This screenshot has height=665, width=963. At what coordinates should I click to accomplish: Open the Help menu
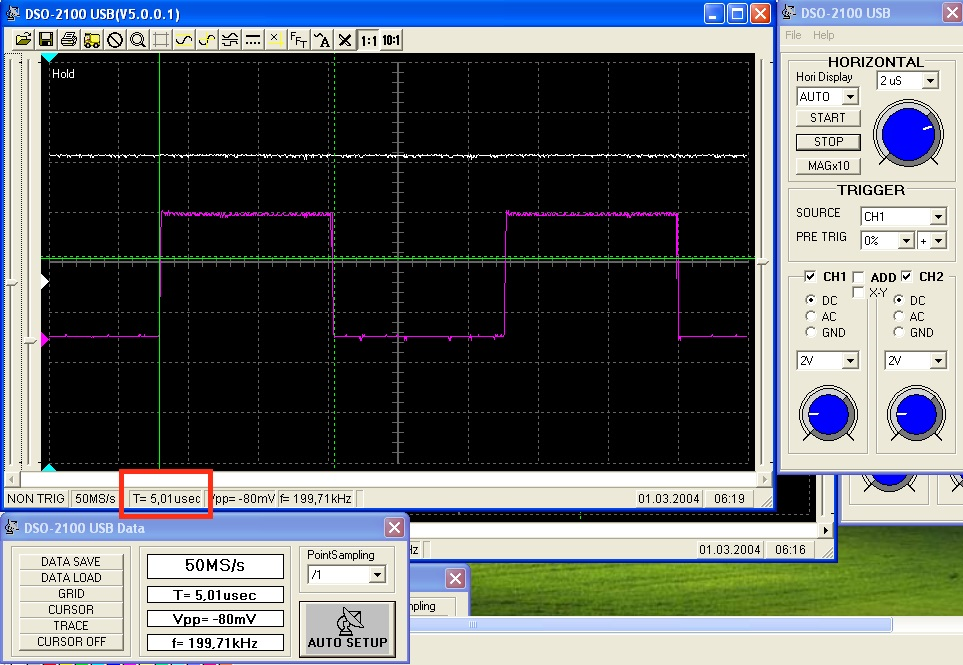click(824, 35)
